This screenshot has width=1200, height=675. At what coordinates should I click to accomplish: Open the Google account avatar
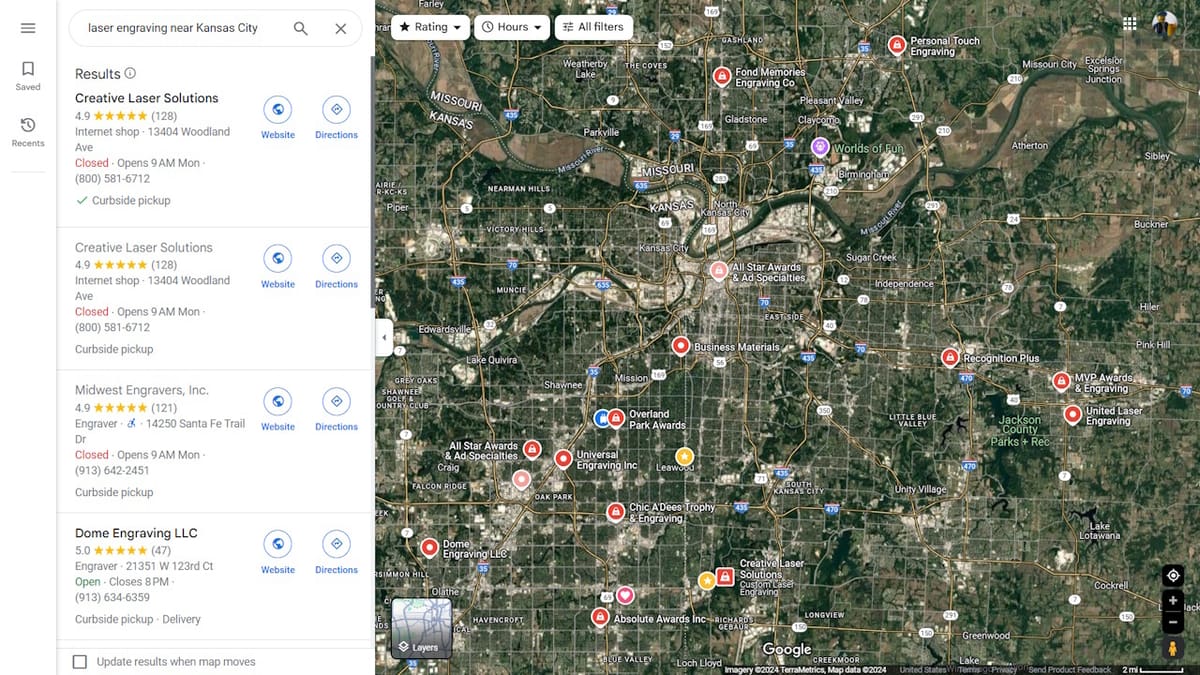tap(1164, 24)
